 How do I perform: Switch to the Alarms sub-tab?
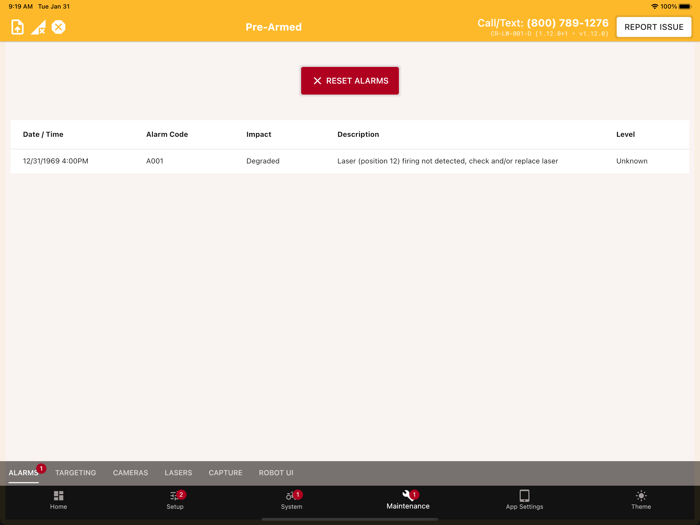click(x=24, y=473)
